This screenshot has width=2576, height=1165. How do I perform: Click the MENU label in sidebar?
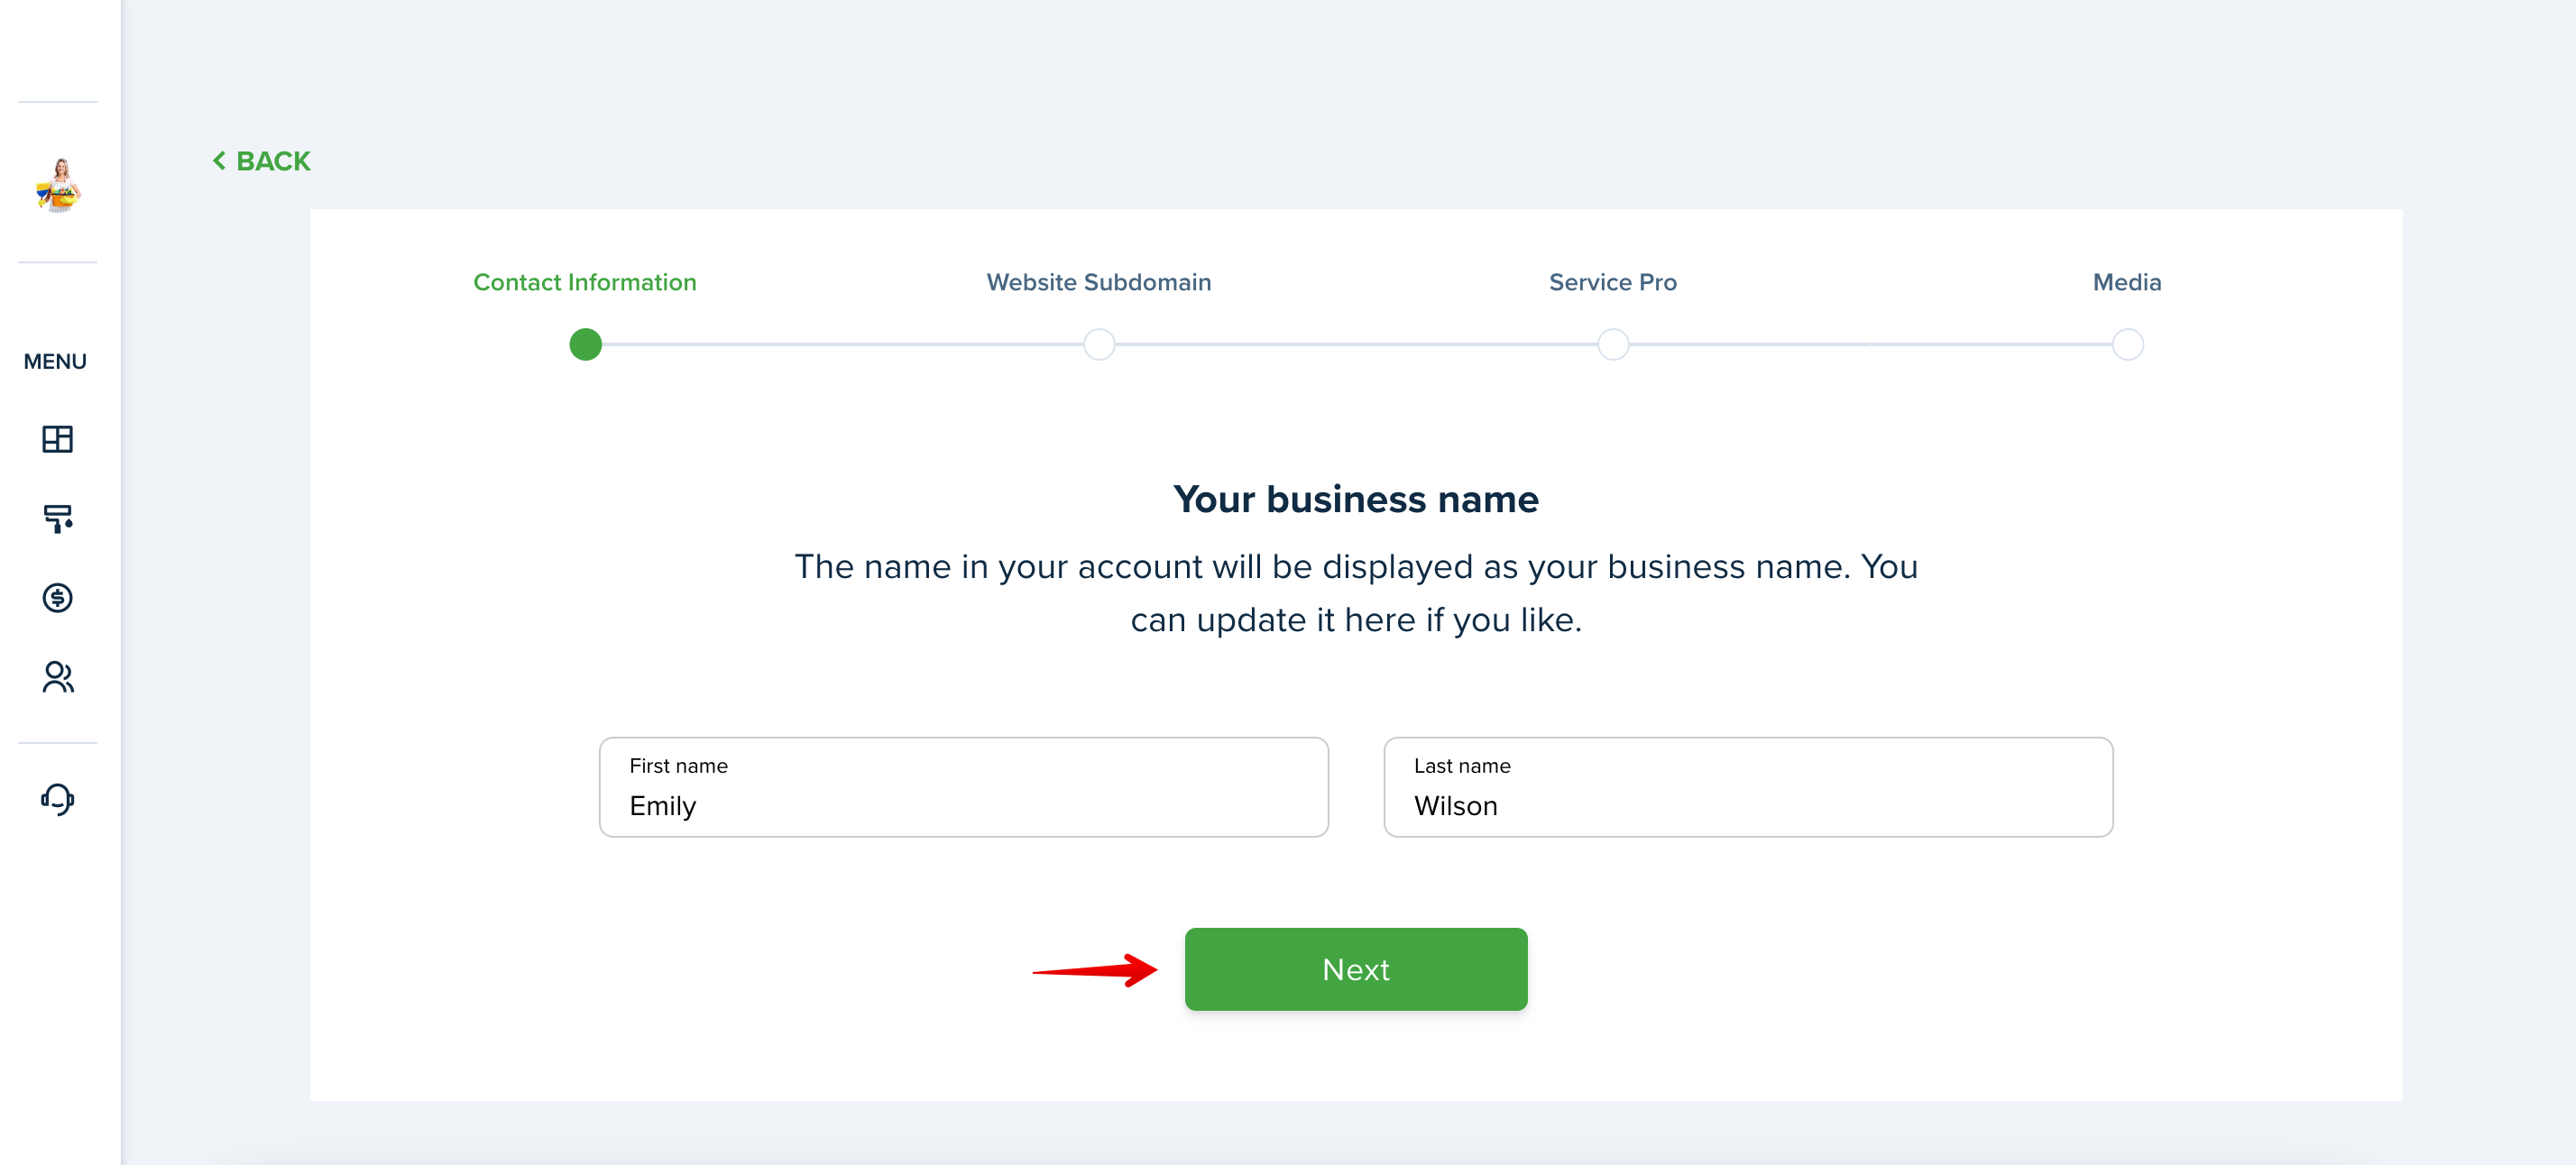coord(55,361)
